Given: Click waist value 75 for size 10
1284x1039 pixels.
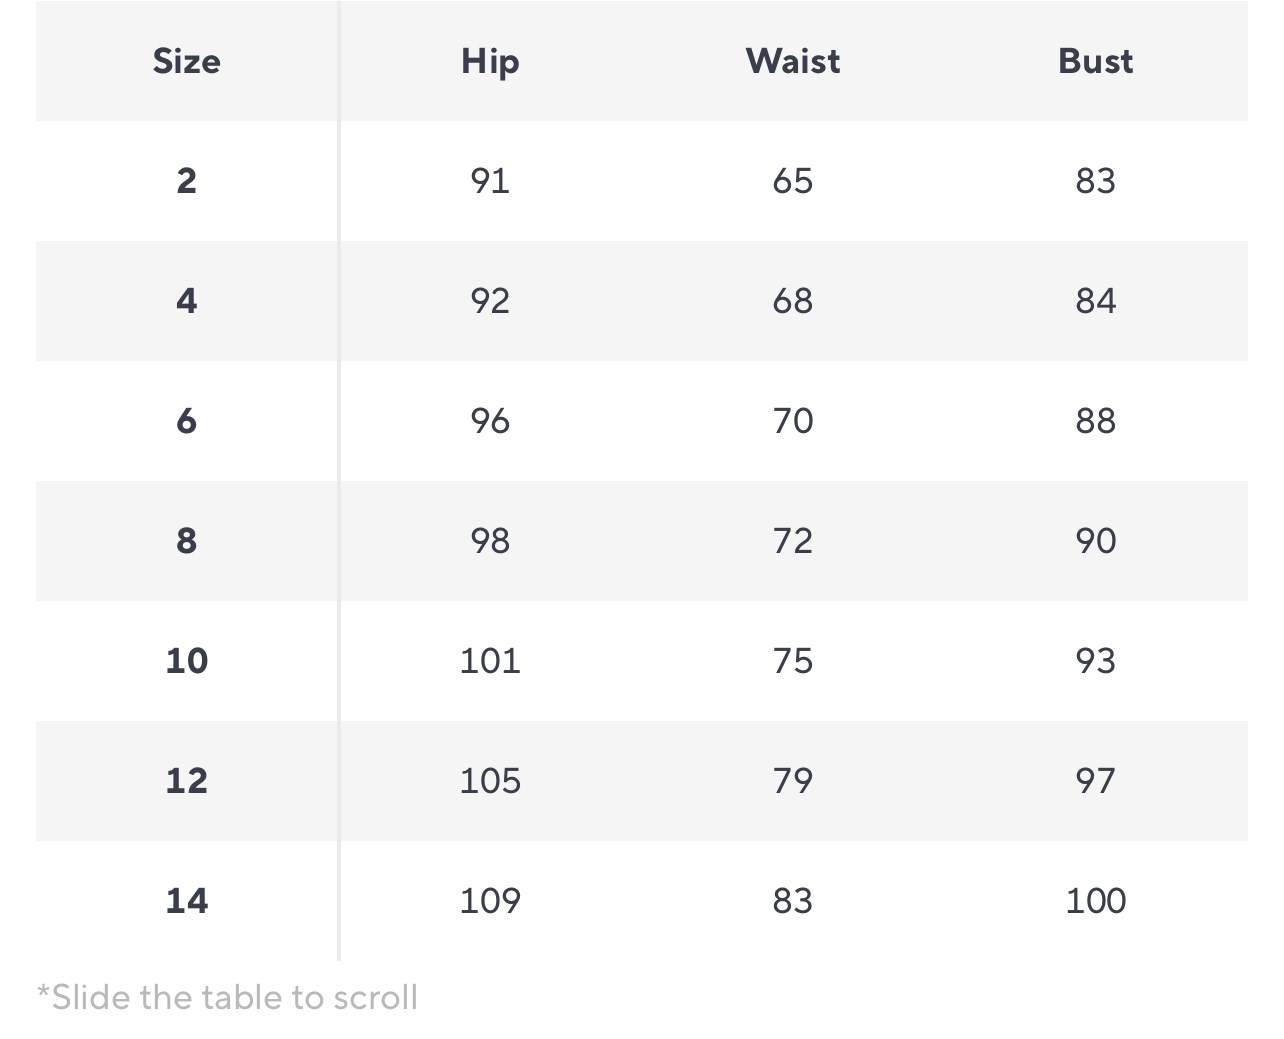Looking at the screenshot, I should click(792, 661).
